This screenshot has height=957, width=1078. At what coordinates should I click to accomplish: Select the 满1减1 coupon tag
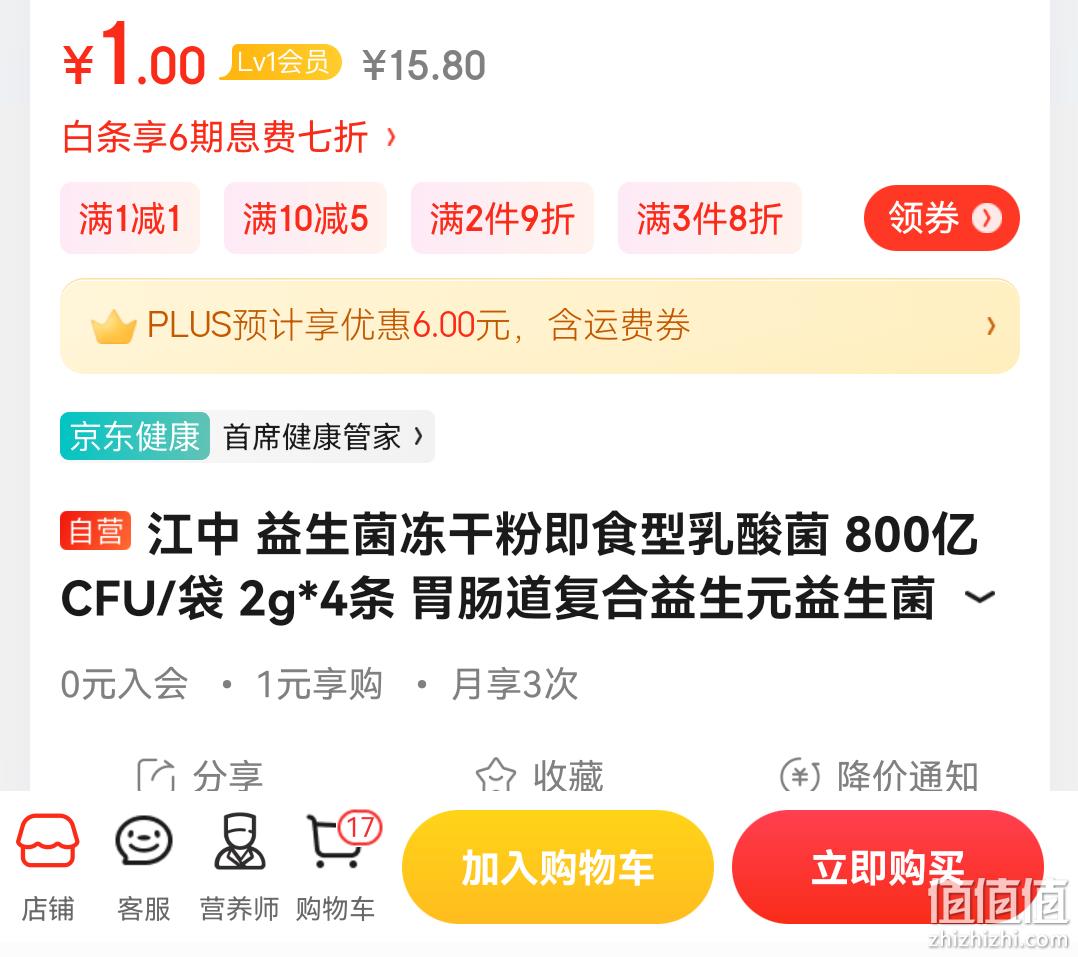130,218
